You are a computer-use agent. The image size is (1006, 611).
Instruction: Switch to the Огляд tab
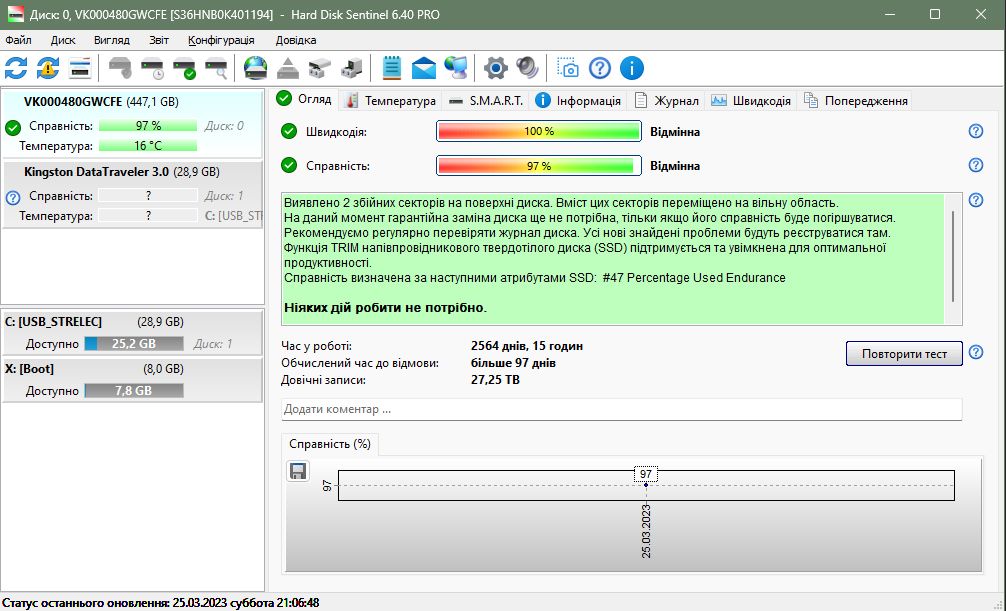[x=304, y=99]
